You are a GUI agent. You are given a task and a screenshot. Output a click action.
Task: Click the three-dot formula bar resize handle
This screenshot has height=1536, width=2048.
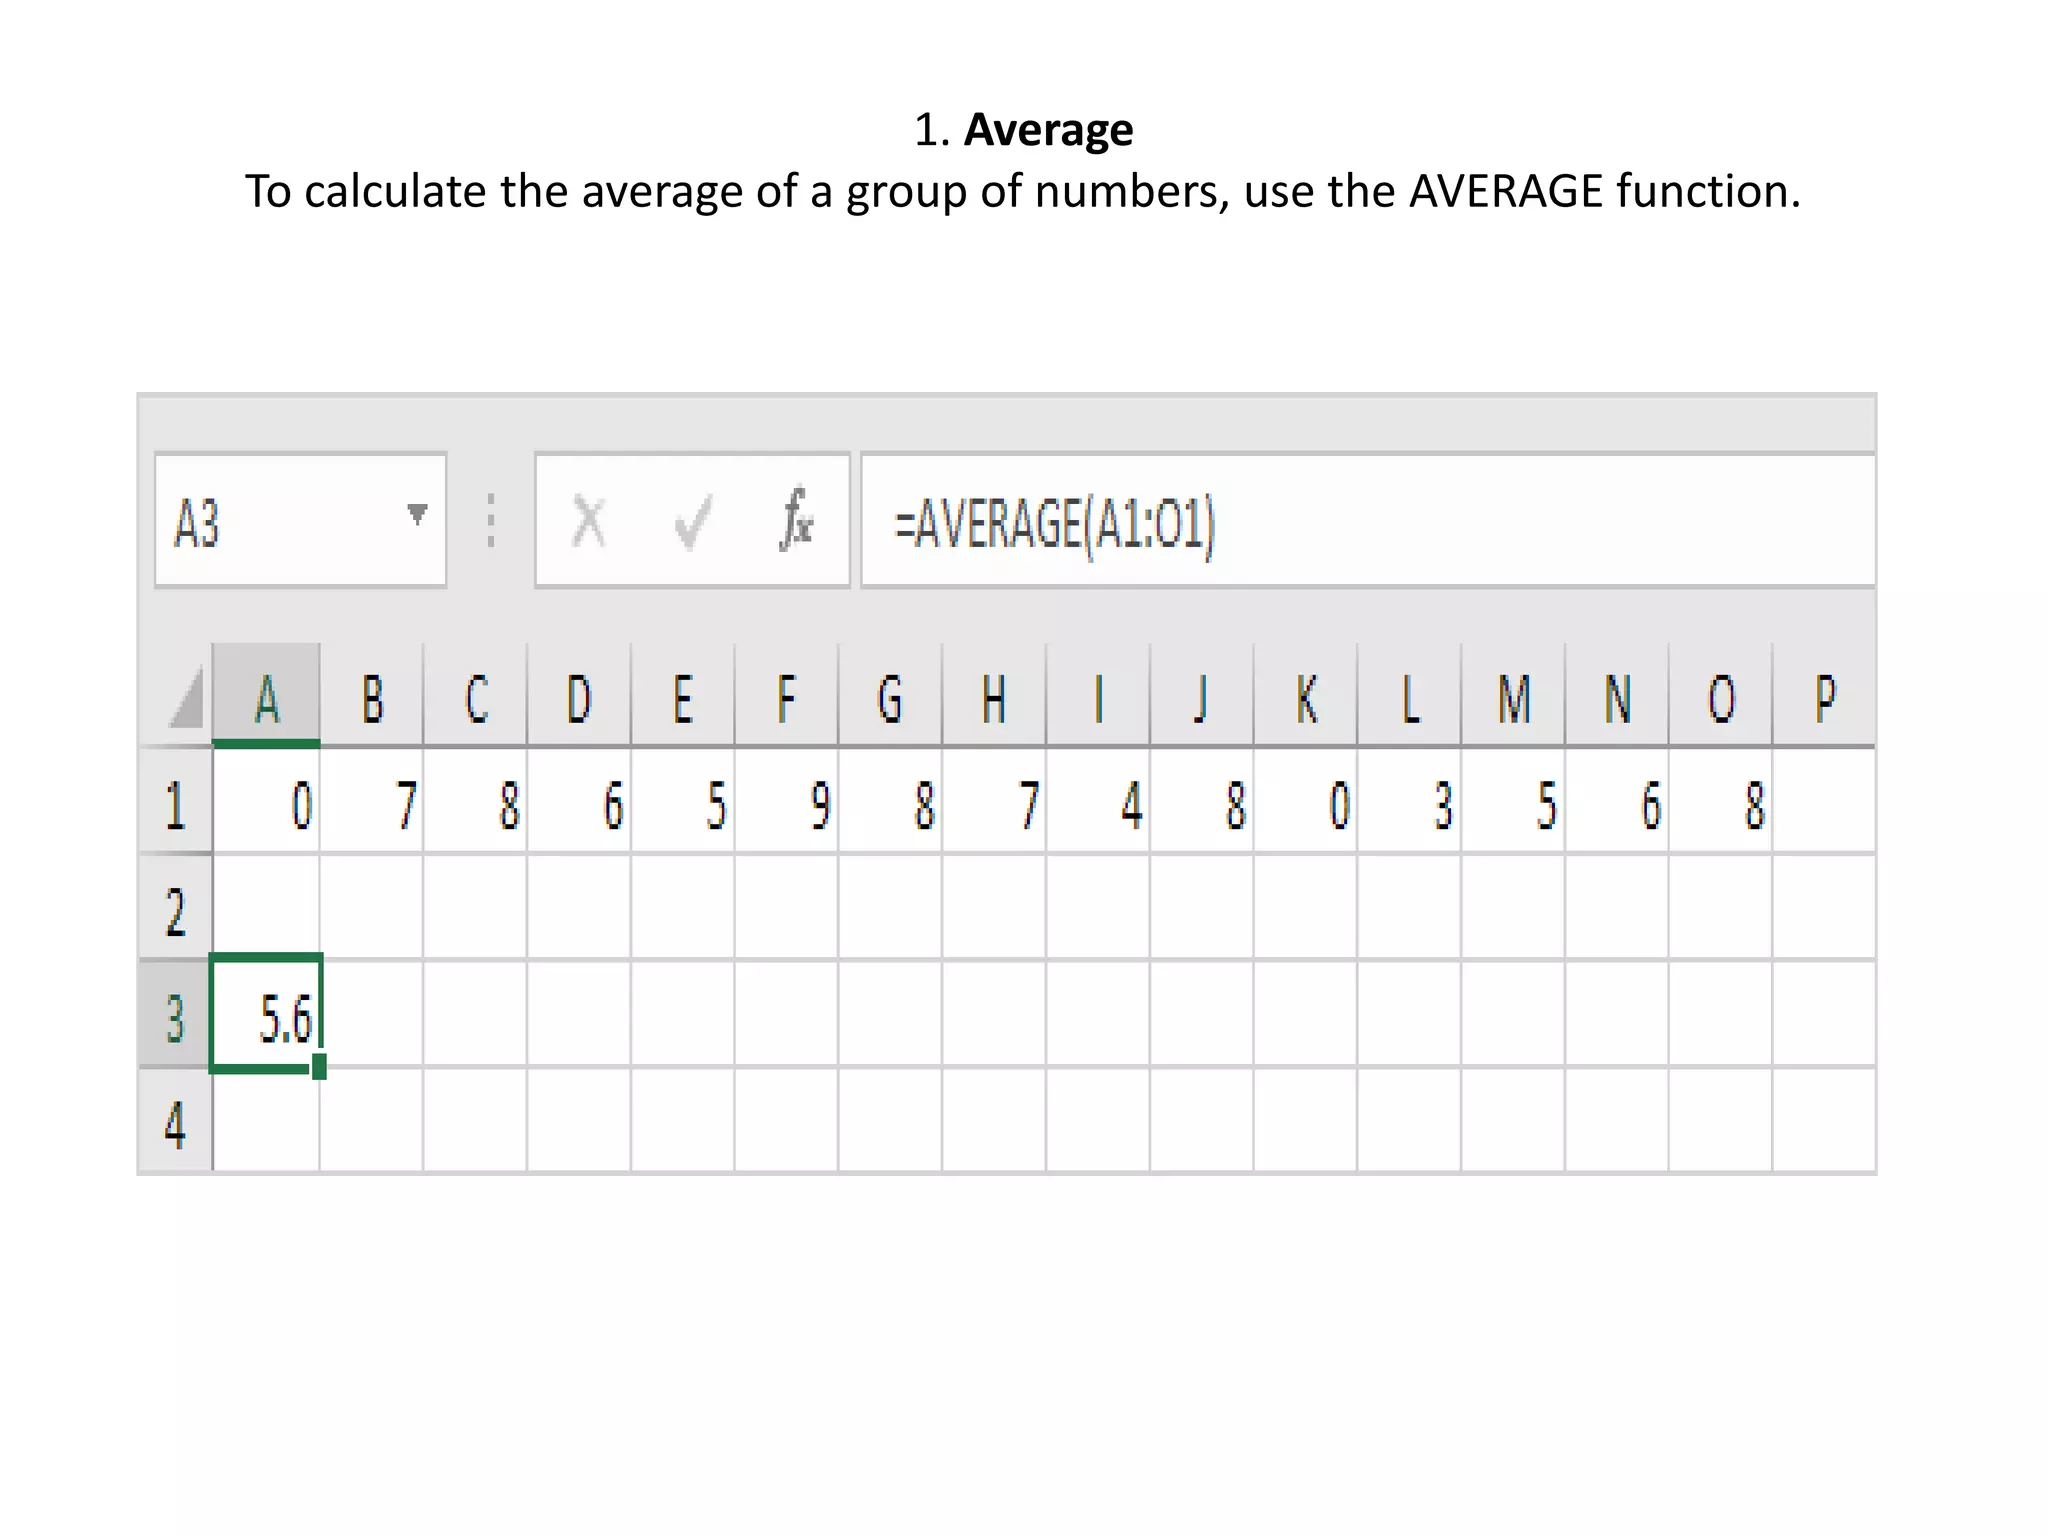490,521
